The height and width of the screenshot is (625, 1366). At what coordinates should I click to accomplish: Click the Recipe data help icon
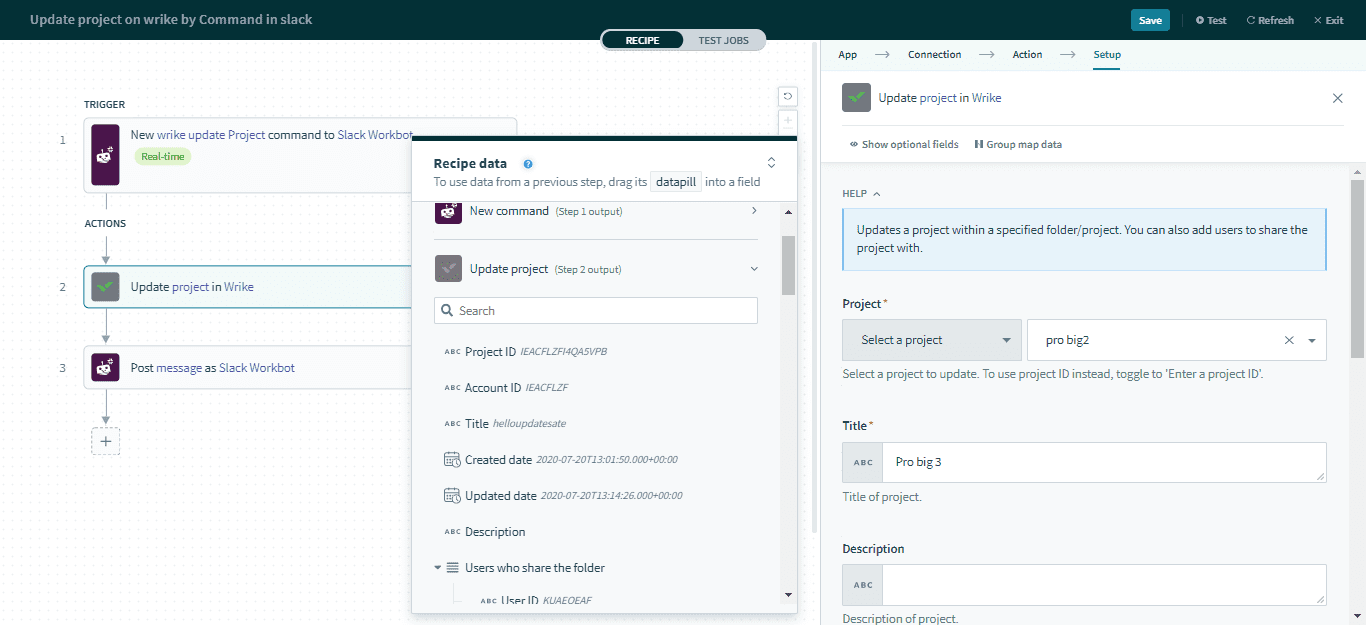pos(528,164)
